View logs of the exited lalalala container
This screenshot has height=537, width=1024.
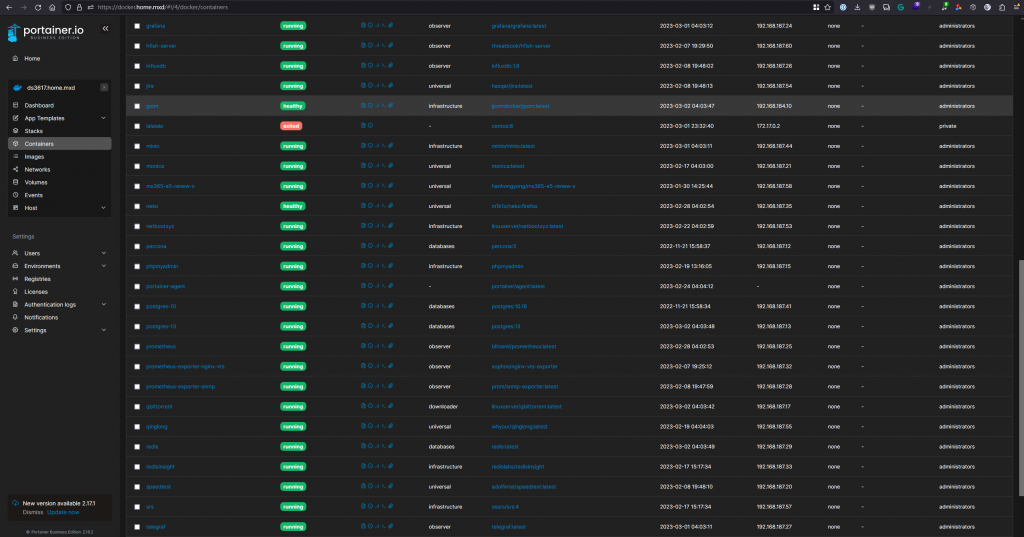point(363,125)
